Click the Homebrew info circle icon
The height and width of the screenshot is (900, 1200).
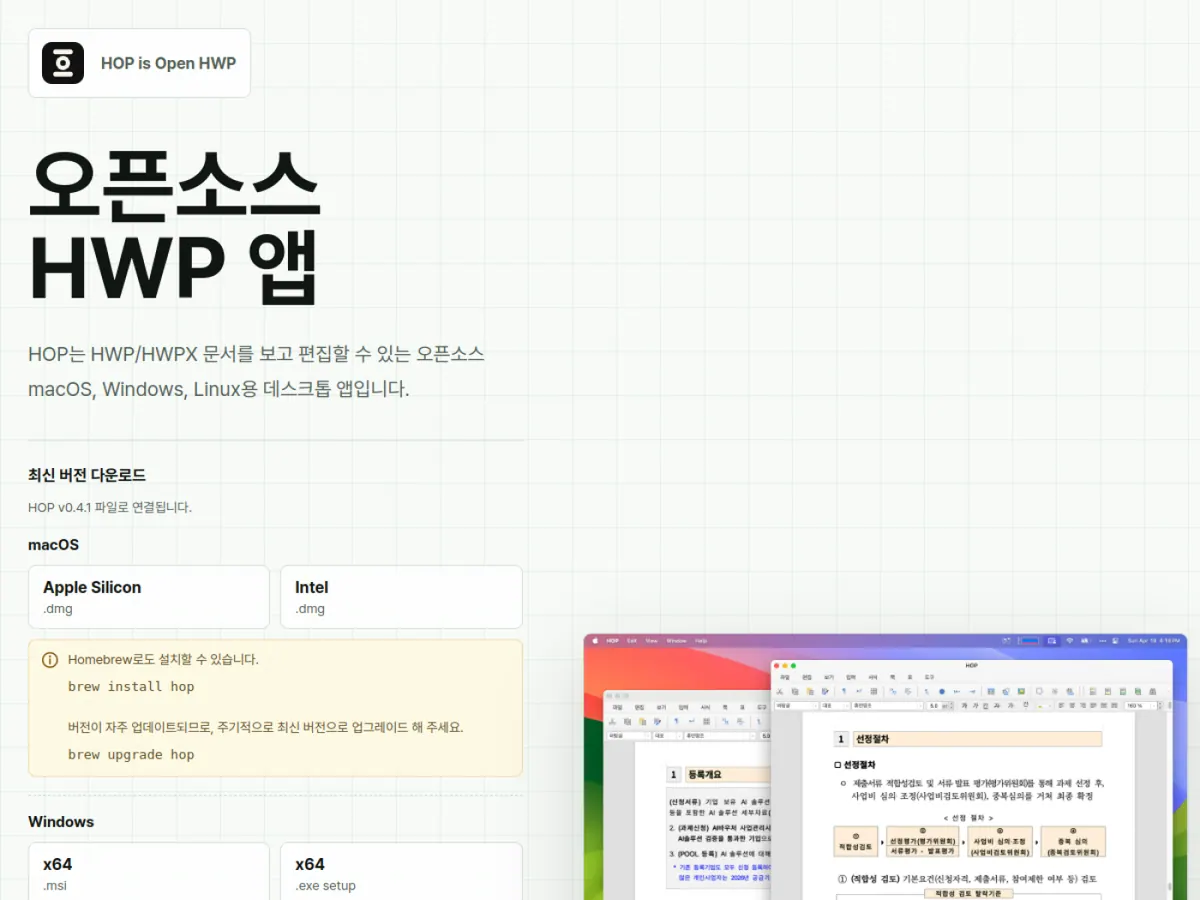(x=50, y=660)
